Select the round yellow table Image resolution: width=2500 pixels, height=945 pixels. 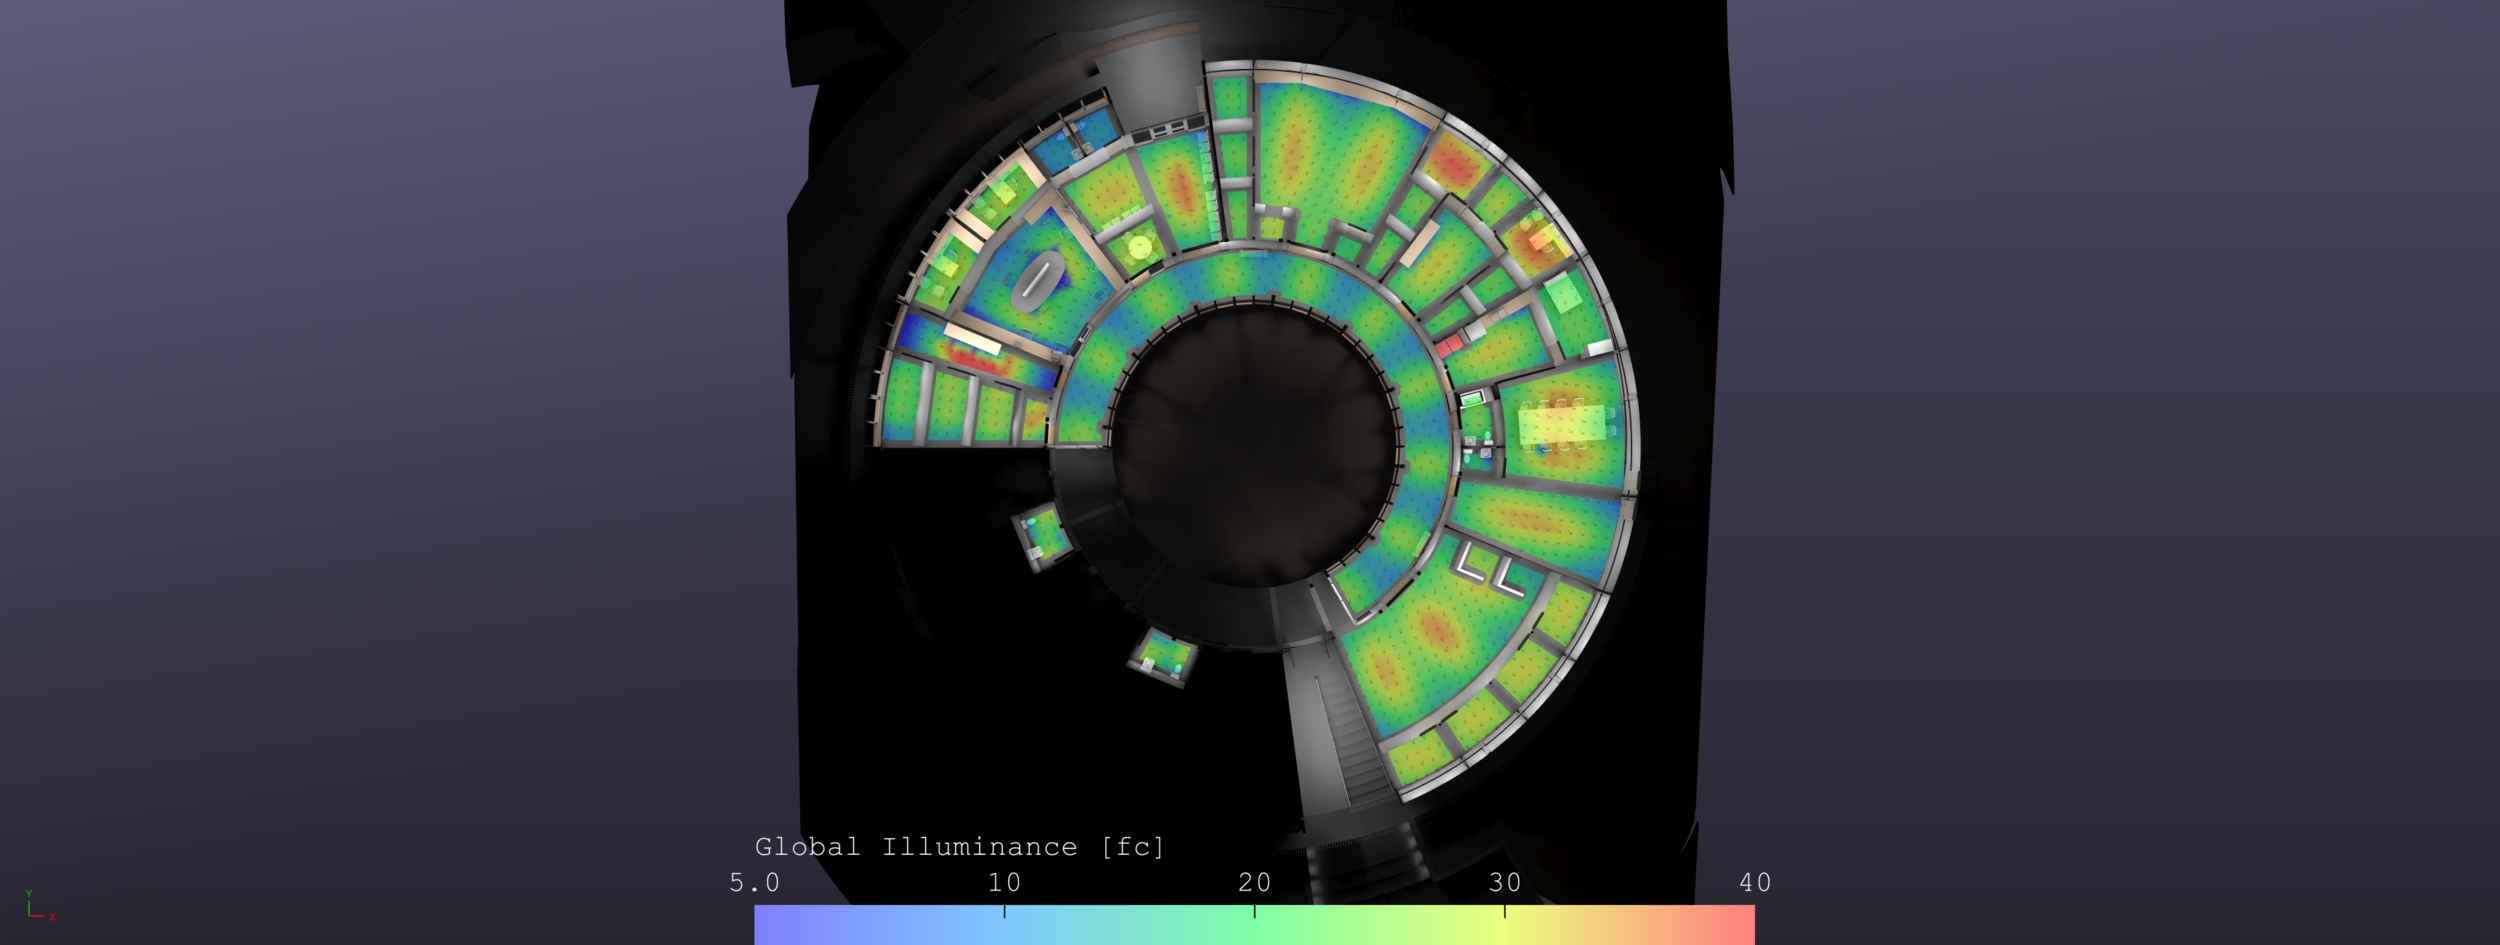(1140, 245)
